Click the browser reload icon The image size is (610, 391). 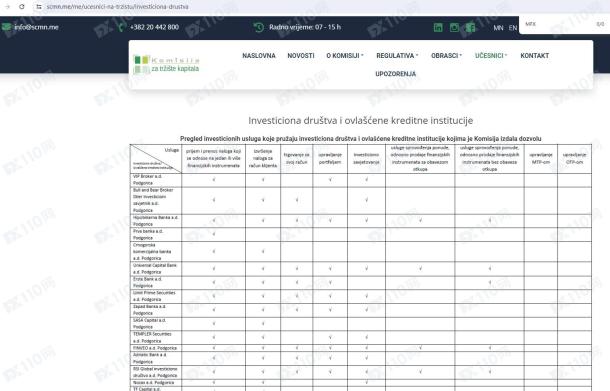point(22,7)
